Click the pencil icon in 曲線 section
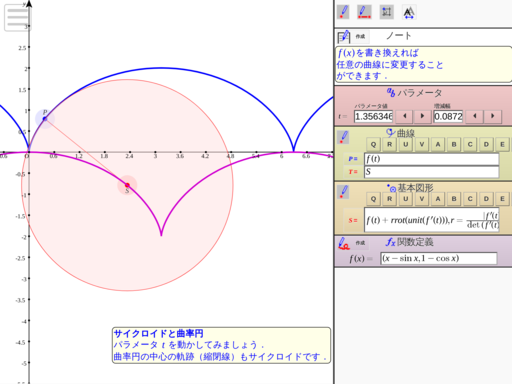The height and width of the screenshot is (384, 512). coord(343,137)
